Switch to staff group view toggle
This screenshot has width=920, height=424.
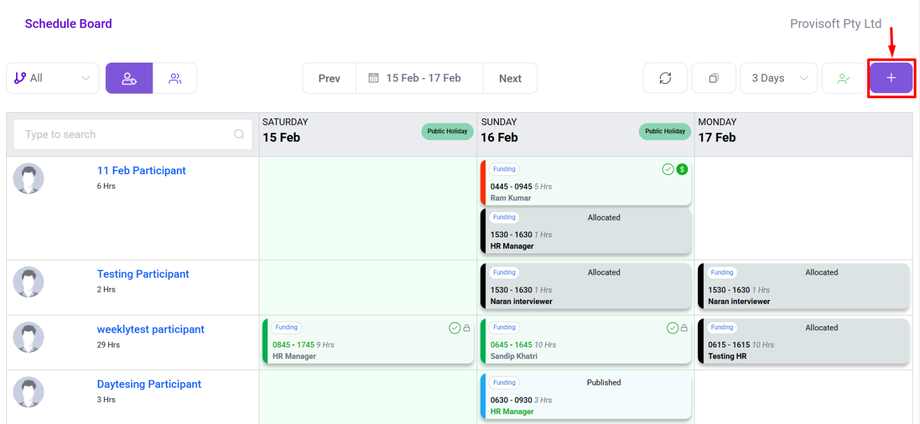pos(175,78)
